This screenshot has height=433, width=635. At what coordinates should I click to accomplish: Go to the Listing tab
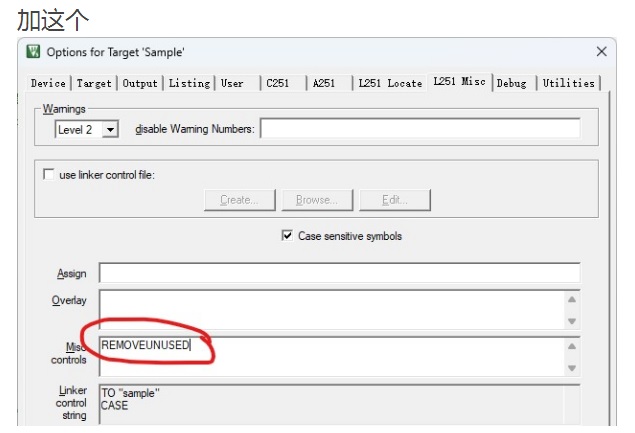click(x=189, y=83)
